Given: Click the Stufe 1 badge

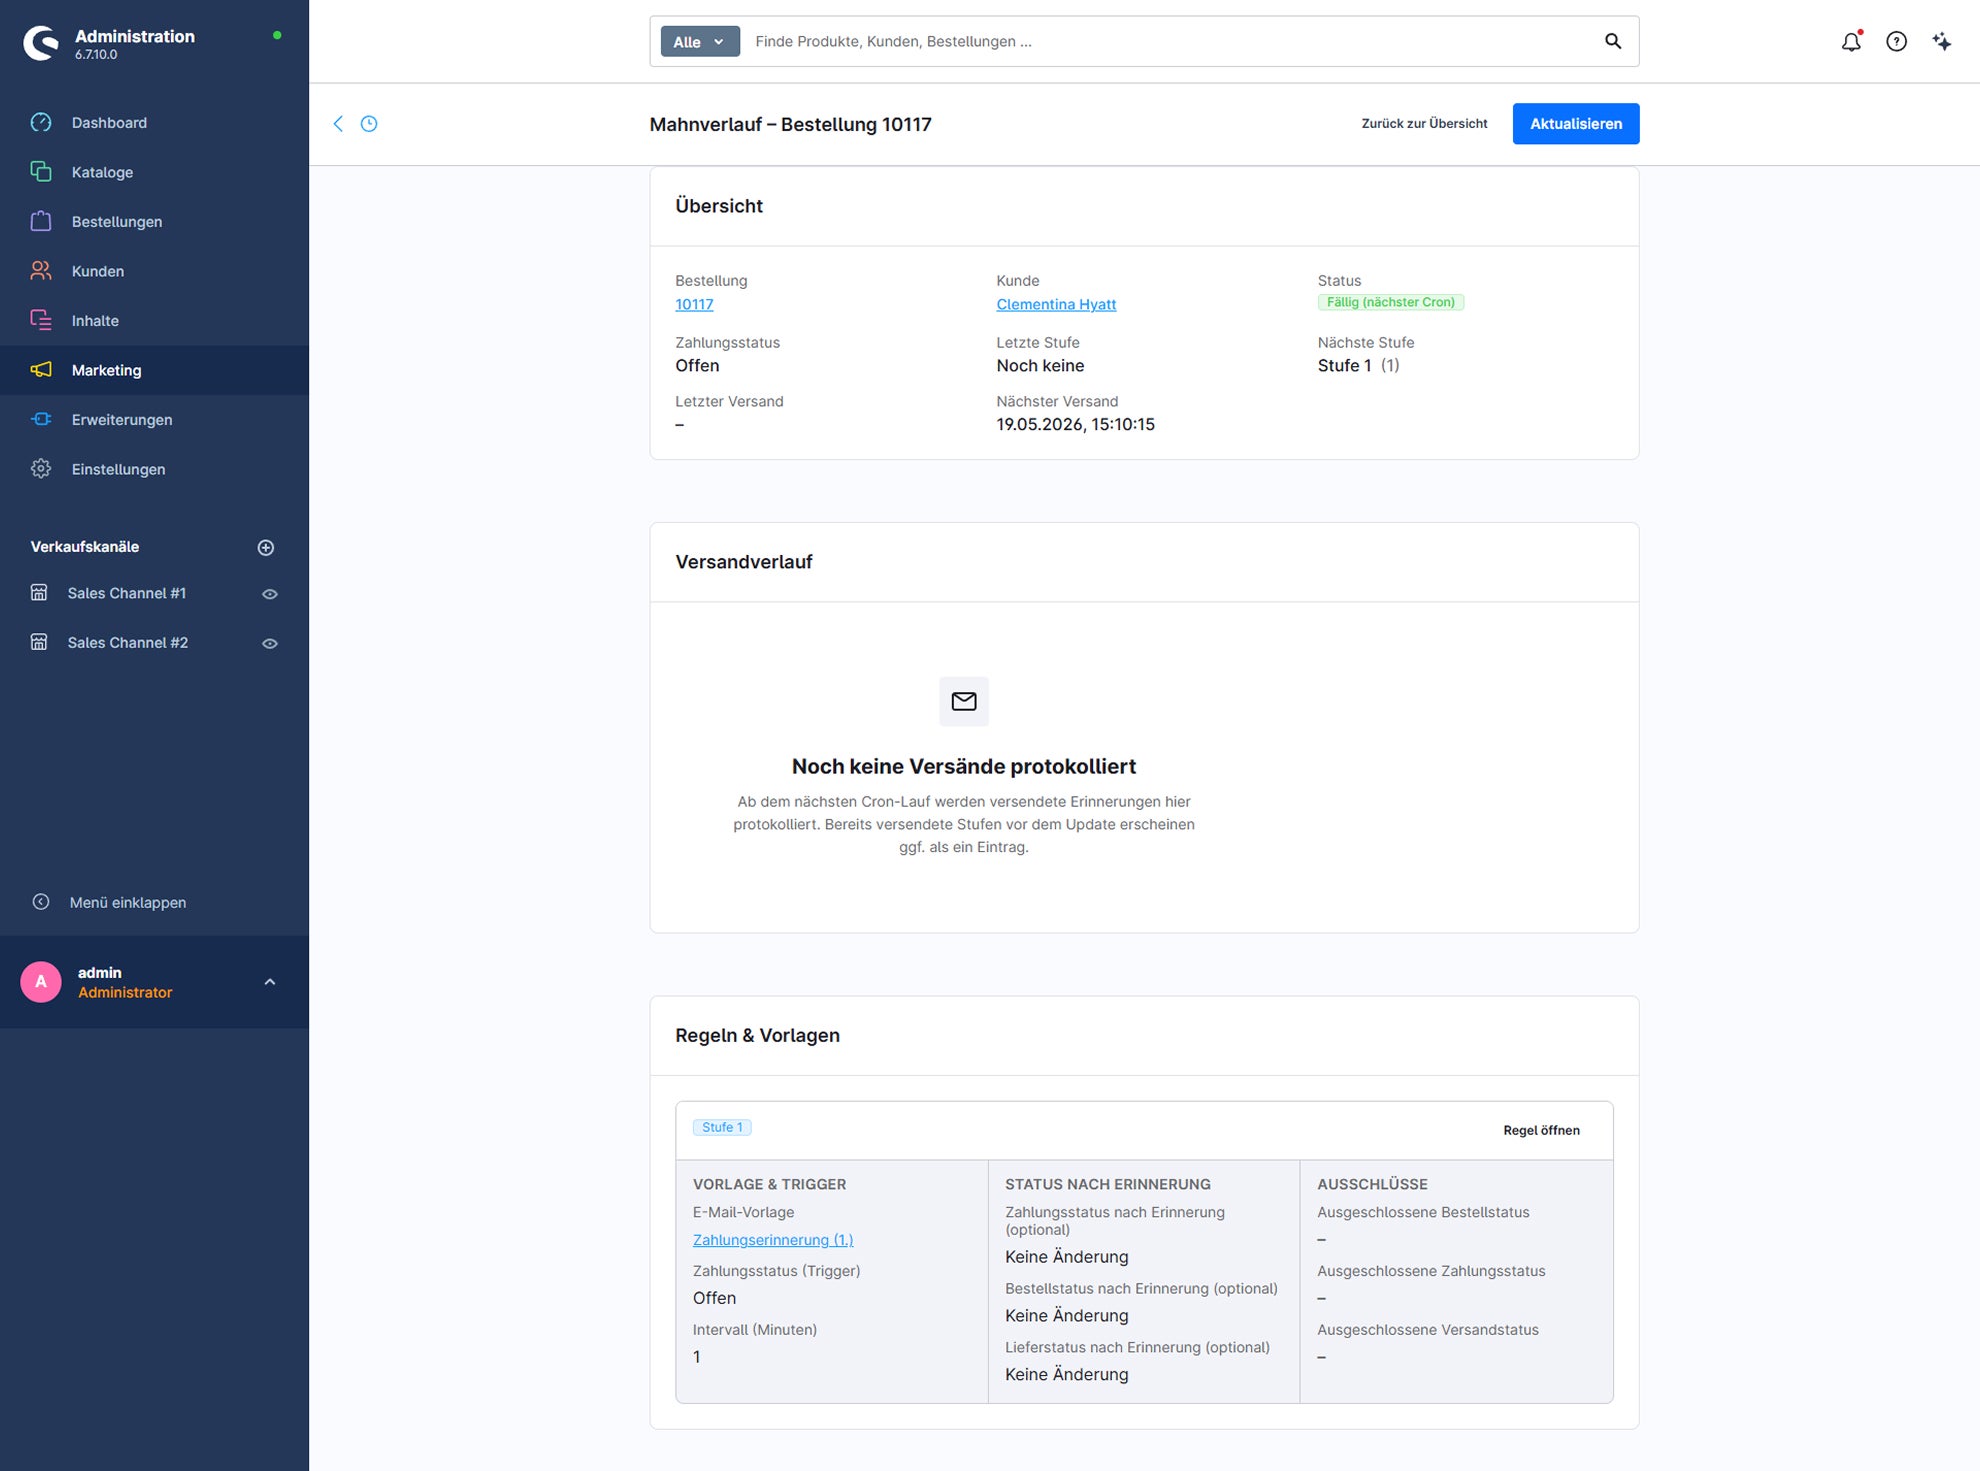Looking at the screenshot, I should tap(722, 1127).
